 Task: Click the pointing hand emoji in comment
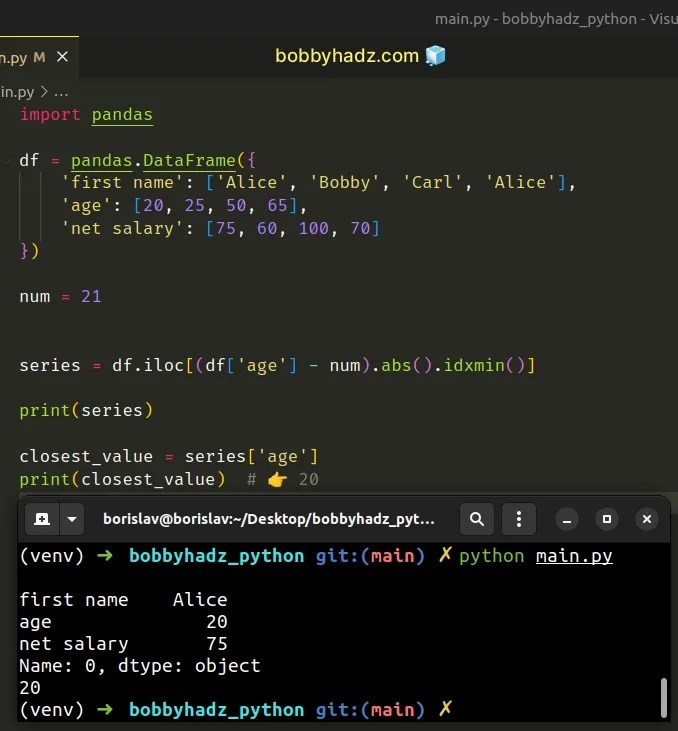pyautogui.click(x=277, y=480)
